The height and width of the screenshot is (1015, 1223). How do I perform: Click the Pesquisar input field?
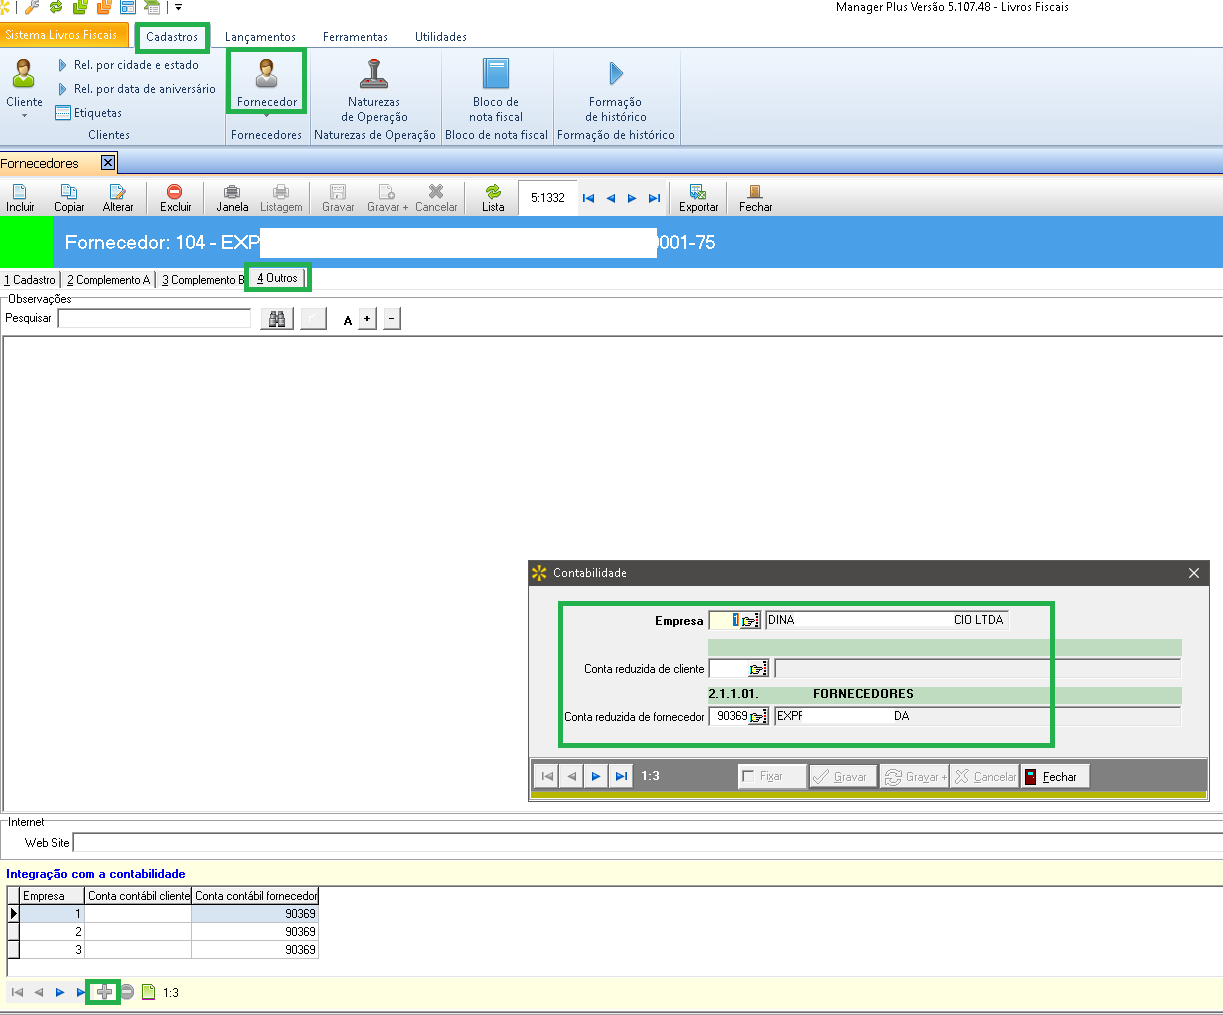click(x=154, y=319)
